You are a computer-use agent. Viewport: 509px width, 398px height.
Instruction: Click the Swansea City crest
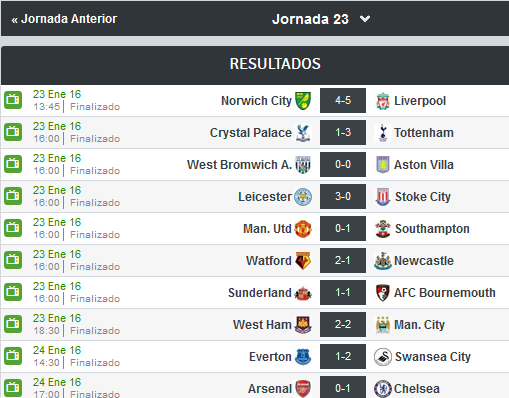[383, 357]
